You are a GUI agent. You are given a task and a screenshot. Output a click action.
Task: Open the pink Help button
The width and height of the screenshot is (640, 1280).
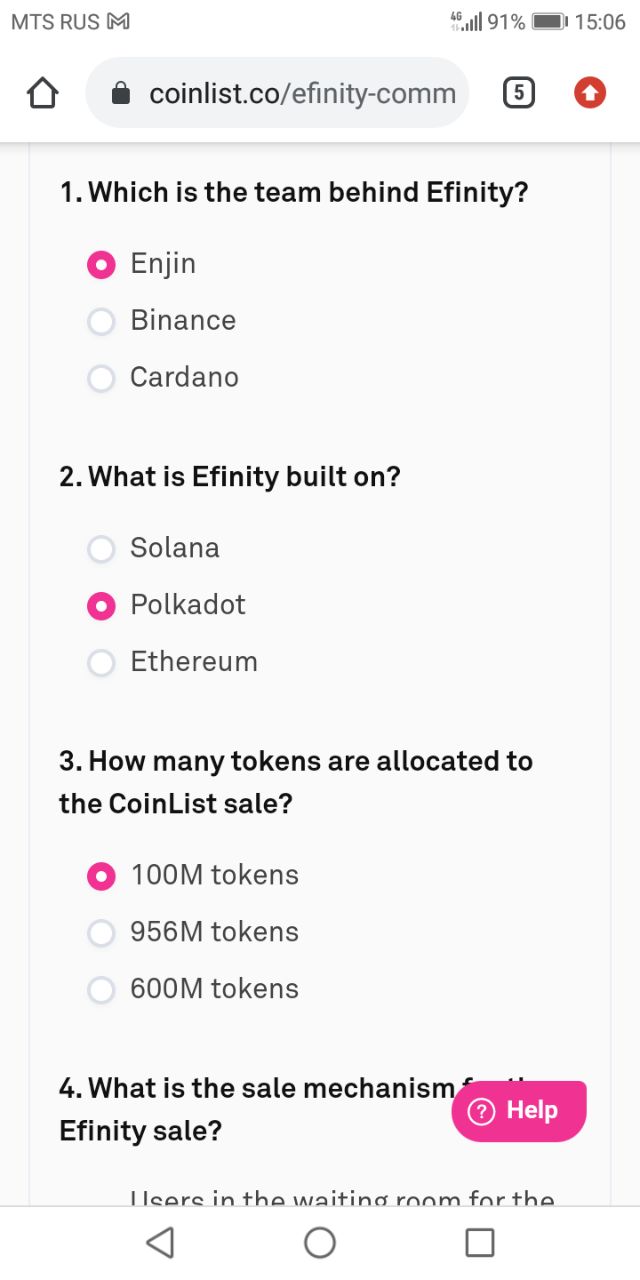(x=519, y=1111)
